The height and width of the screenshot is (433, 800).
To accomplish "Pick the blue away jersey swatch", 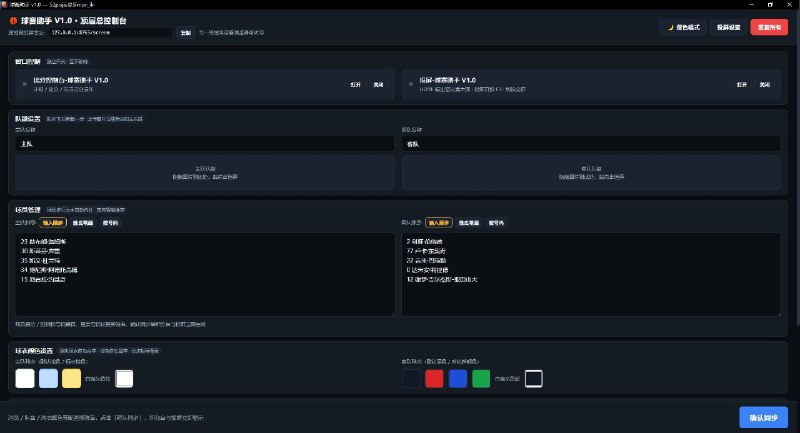I will 458,378.
